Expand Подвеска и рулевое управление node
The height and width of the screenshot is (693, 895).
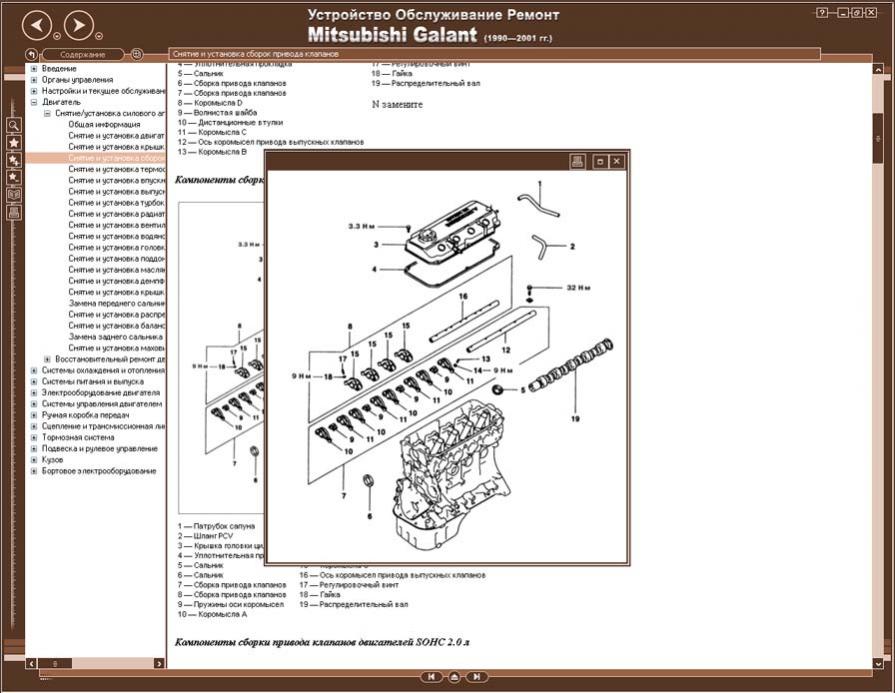click(34, 449)
